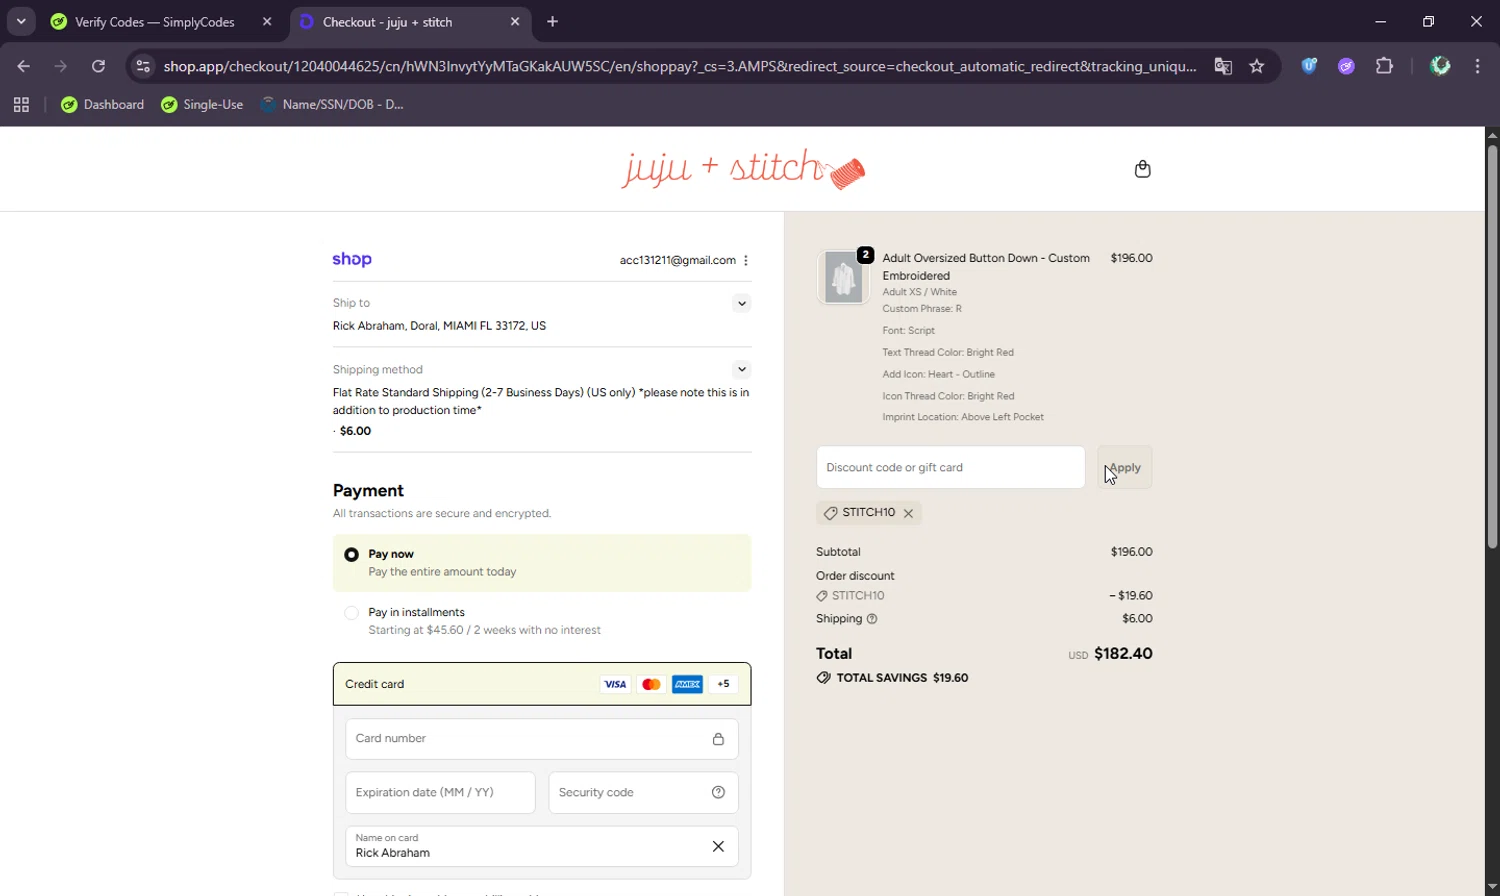The width and height of the screenshot is (1500, 896).
Task: Clear the Name on card field
Action: click(718, 846)
